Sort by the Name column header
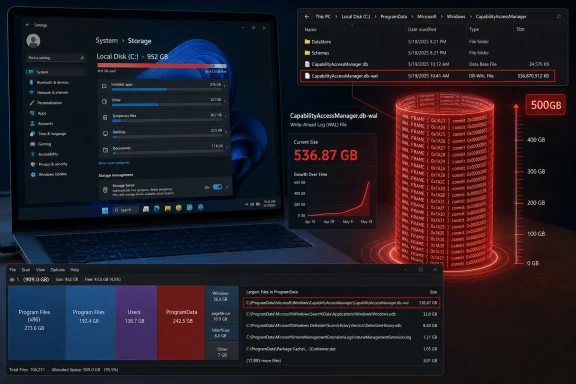This screenshot has height=384, width=576. click(x=310, y=29)
